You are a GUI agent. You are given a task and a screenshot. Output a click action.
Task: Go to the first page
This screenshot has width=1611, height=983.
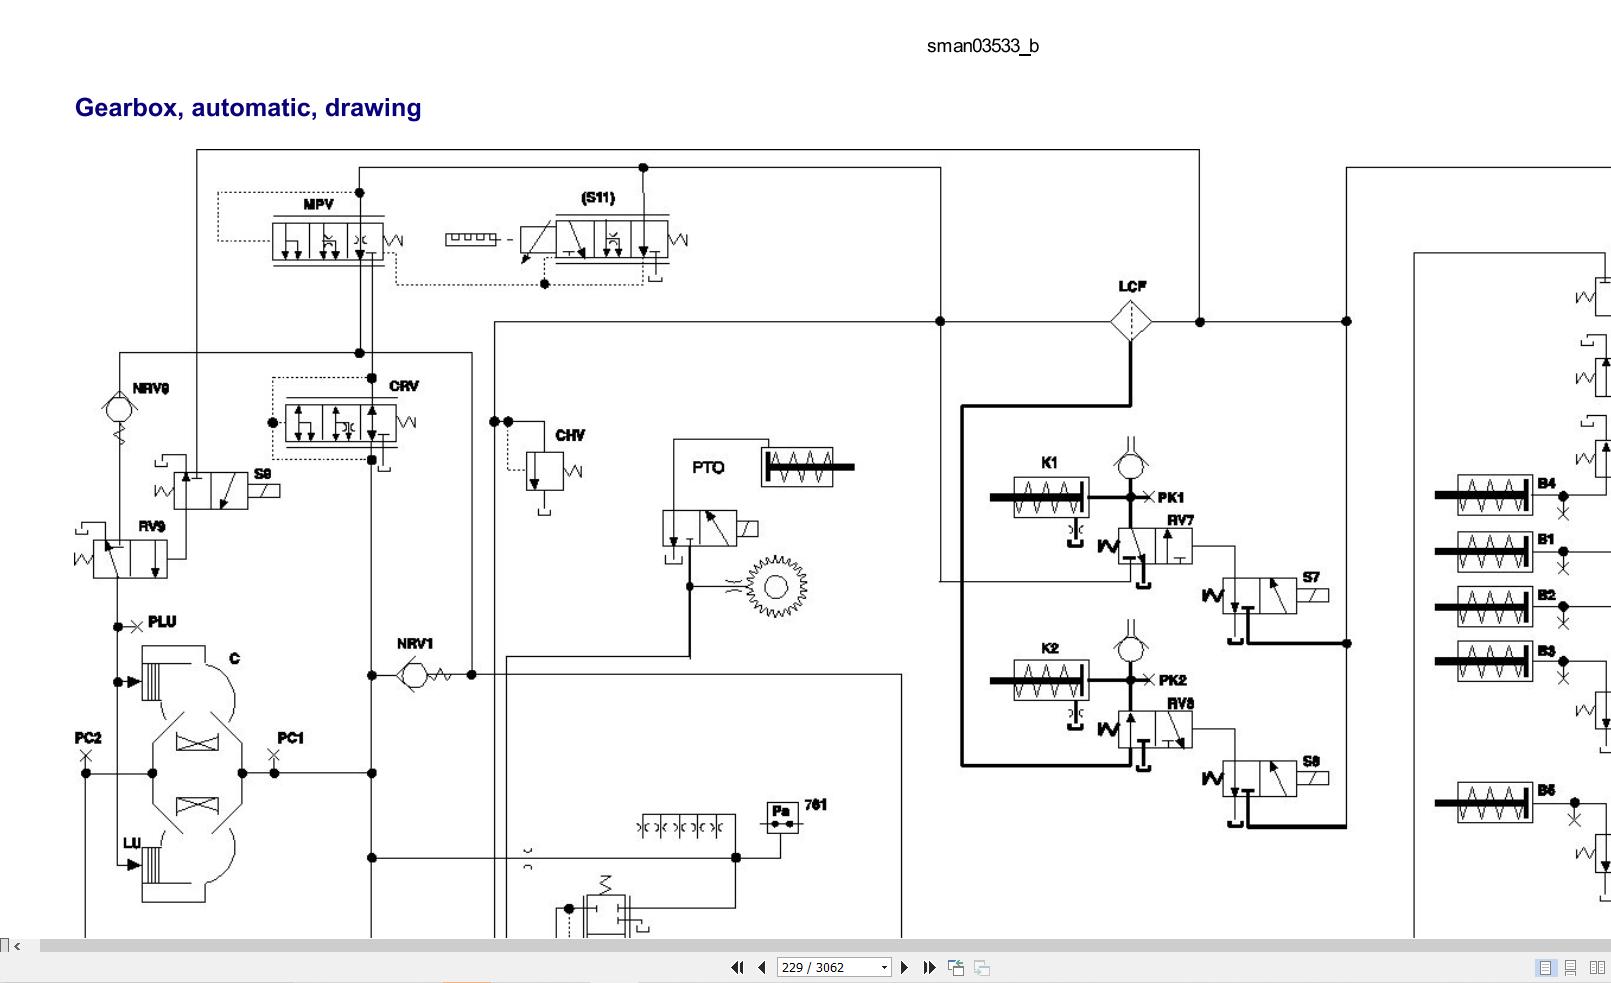pyautogui.click(x=737, y=967)
